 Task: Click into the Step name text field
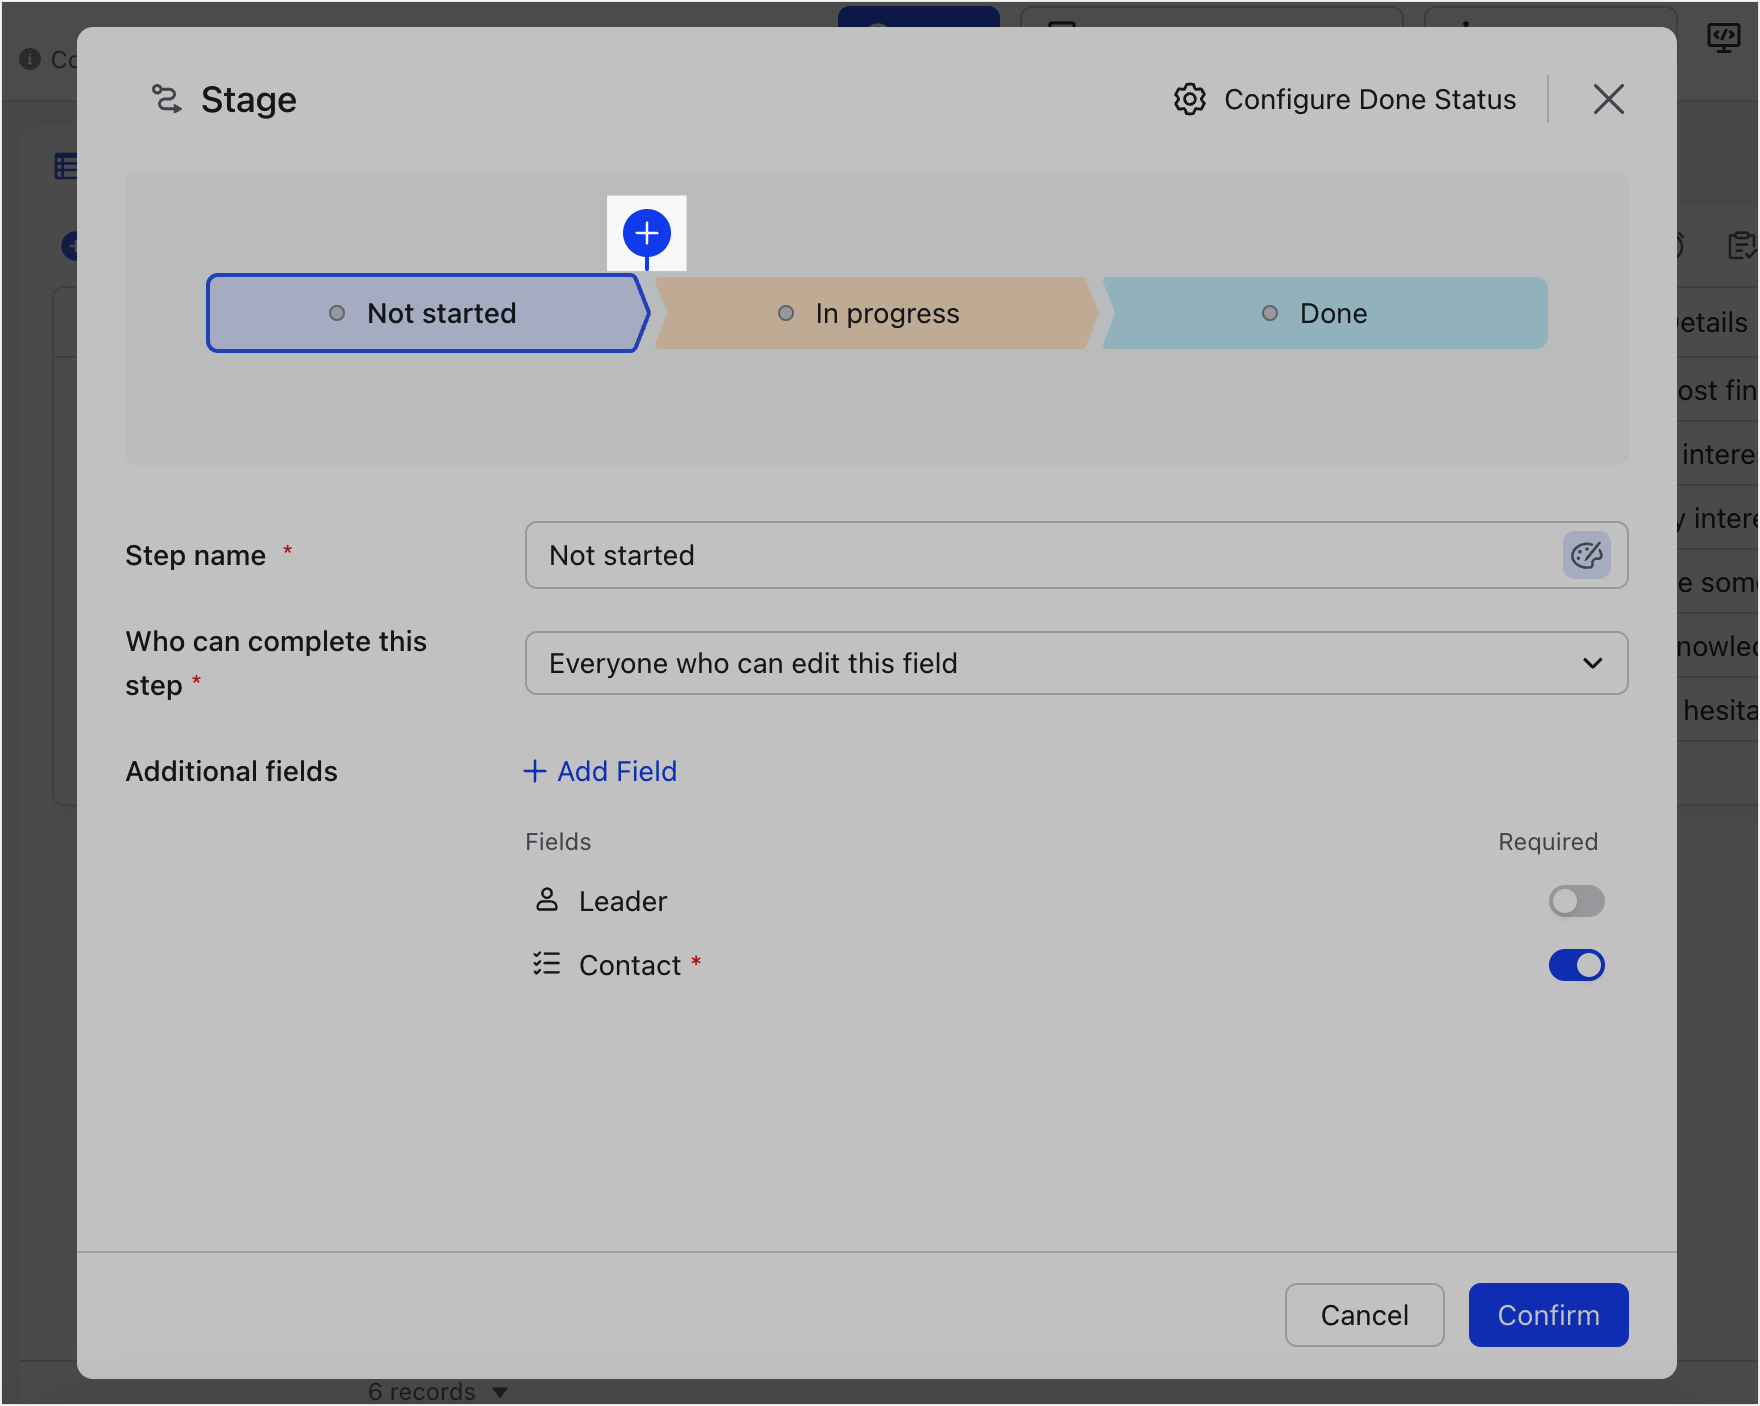(1040, 555)
